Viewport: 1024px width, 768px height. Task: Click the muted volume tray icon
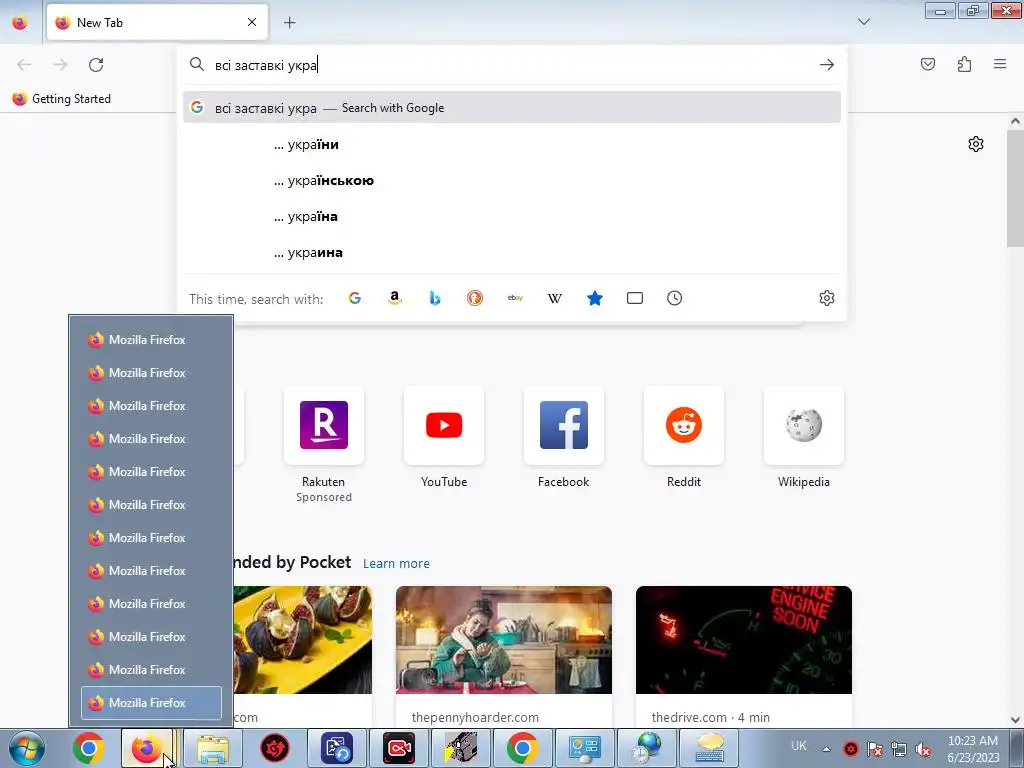click(923, 749)
